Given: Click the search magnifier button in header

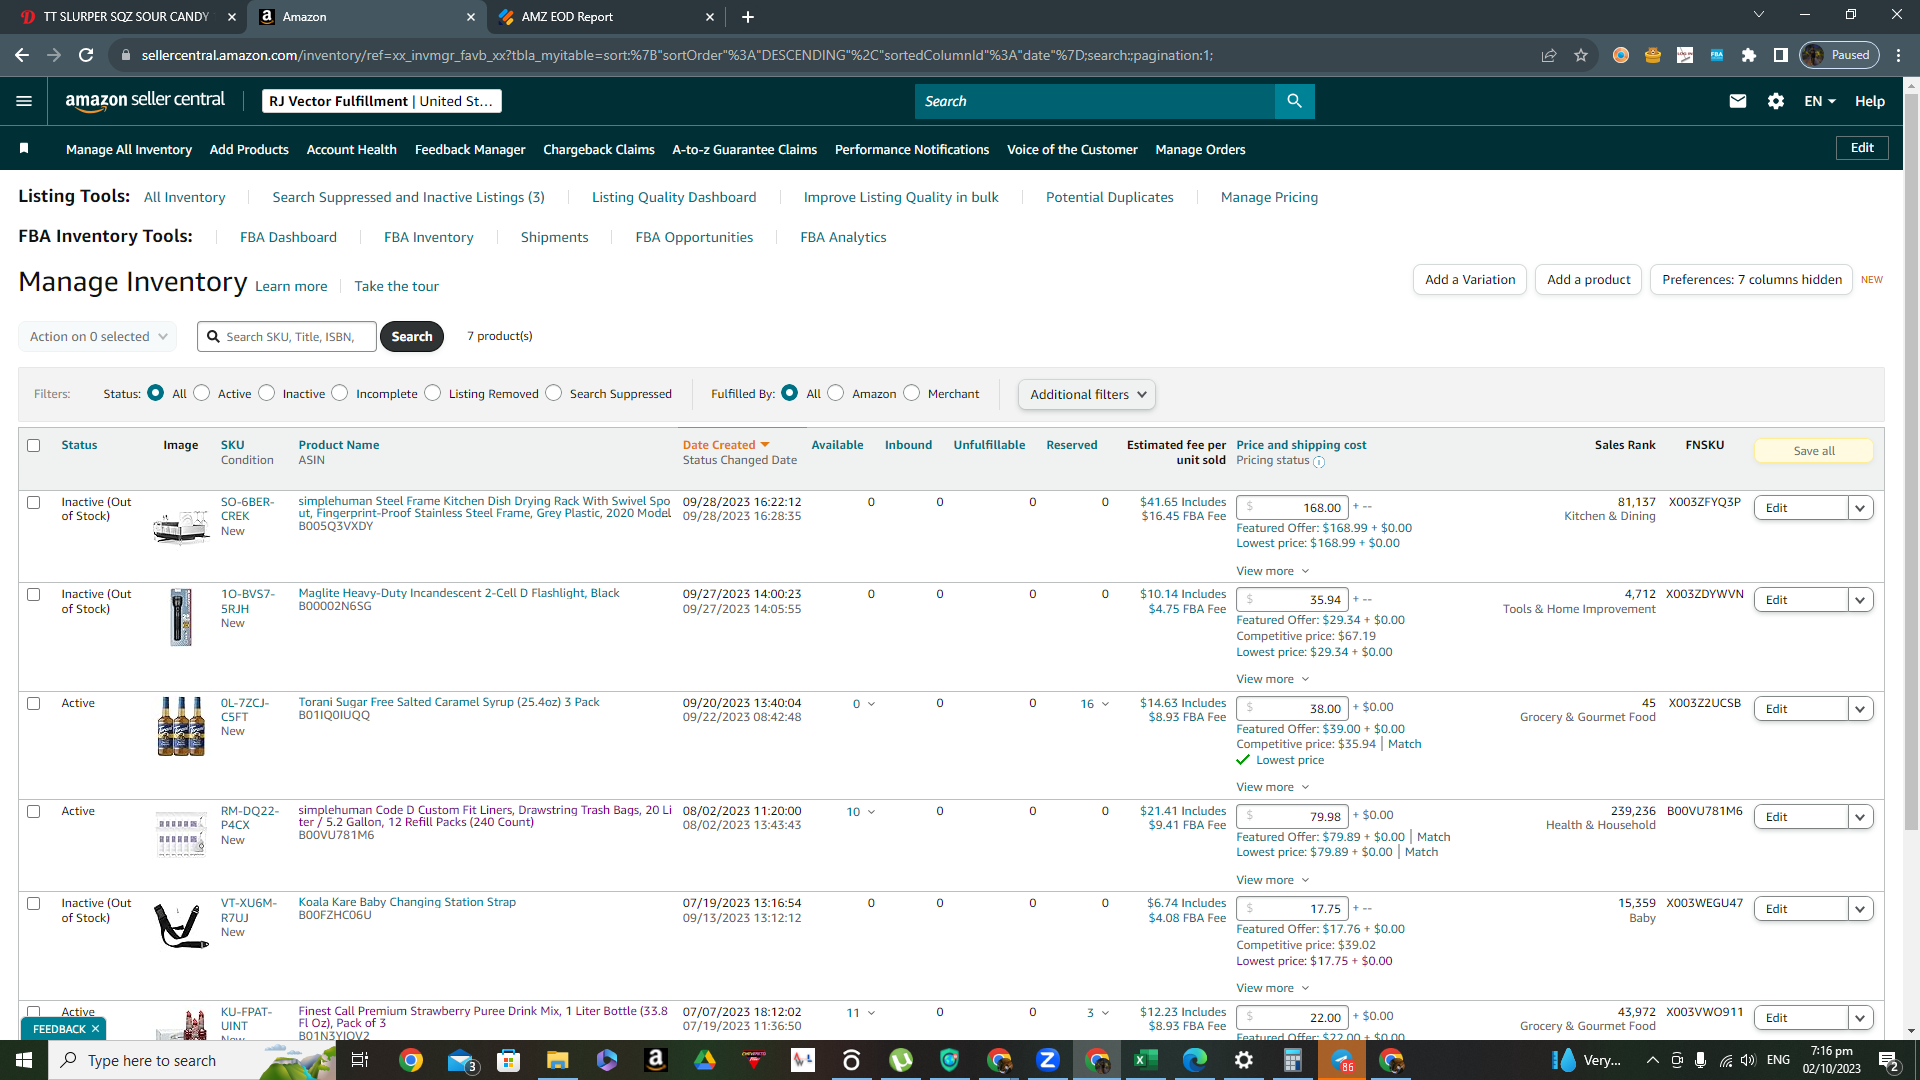Looking at the screenshot, I should [x=1294, y=101].
